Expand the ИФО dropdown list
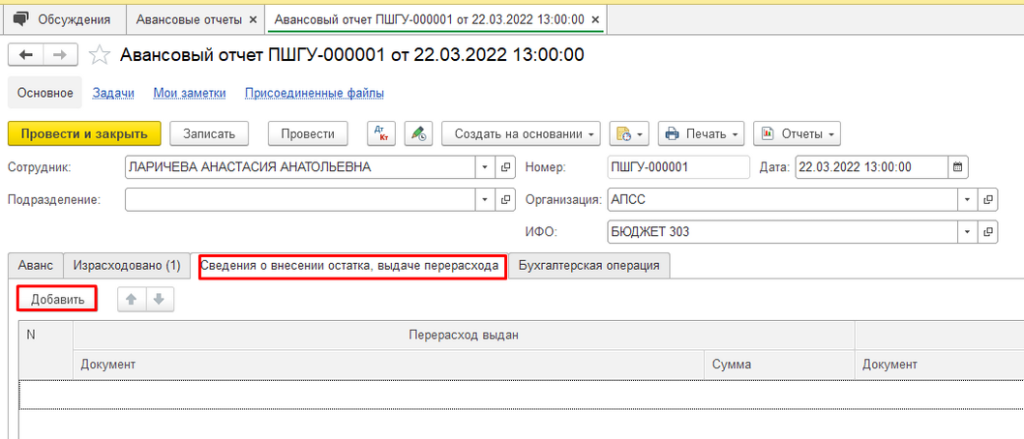Image resolution: width=1024 pixels, height=439 pixels. tap(967, 232)
